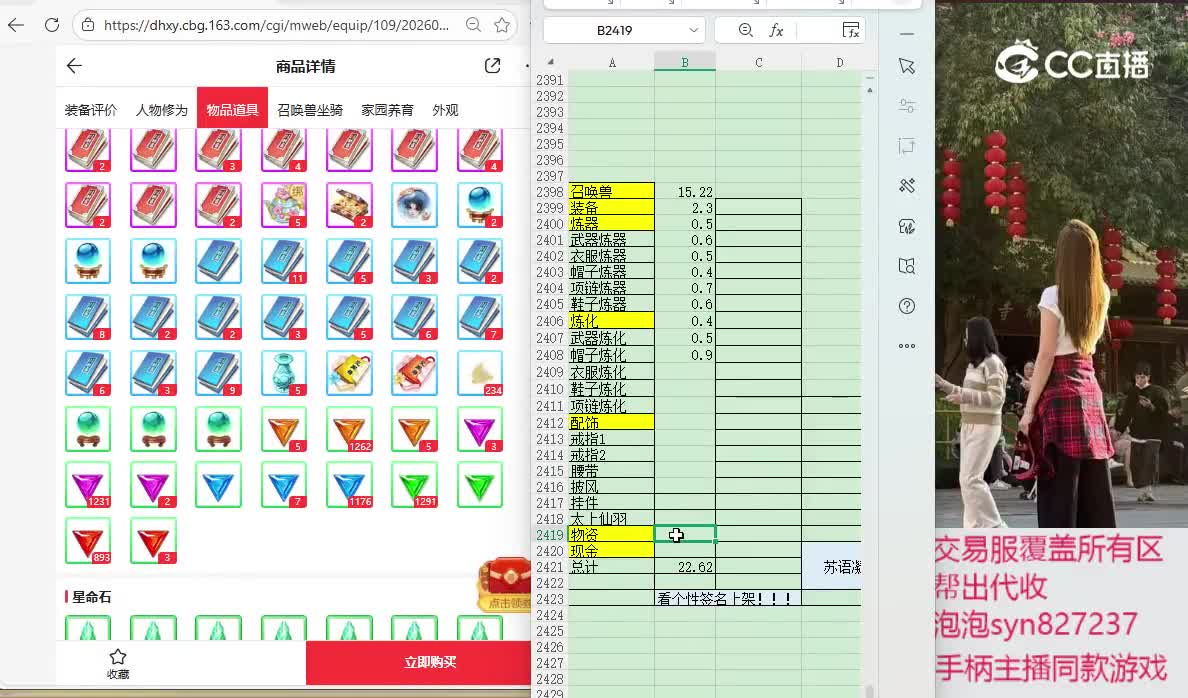This screenshot has width=1188, height=698.
Task: Open the Name Box dropdown arrow
Action: pos(693,30)
